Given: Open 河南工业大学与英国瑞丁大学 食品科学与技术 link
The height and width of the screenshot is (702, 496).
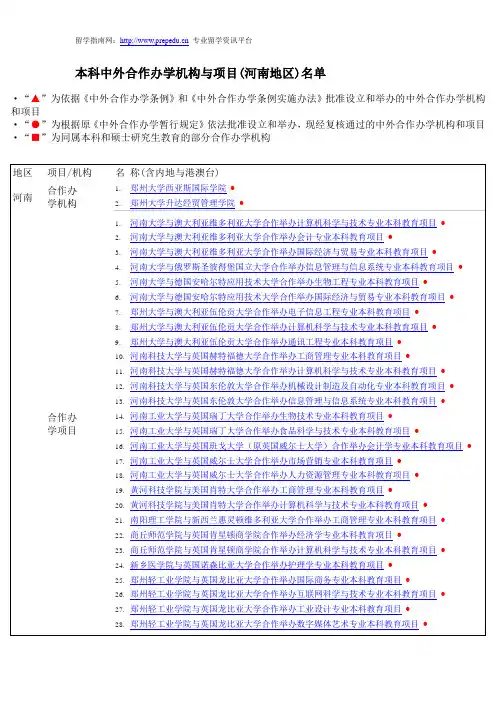Looking at the screenshot, I should [270, 431].
